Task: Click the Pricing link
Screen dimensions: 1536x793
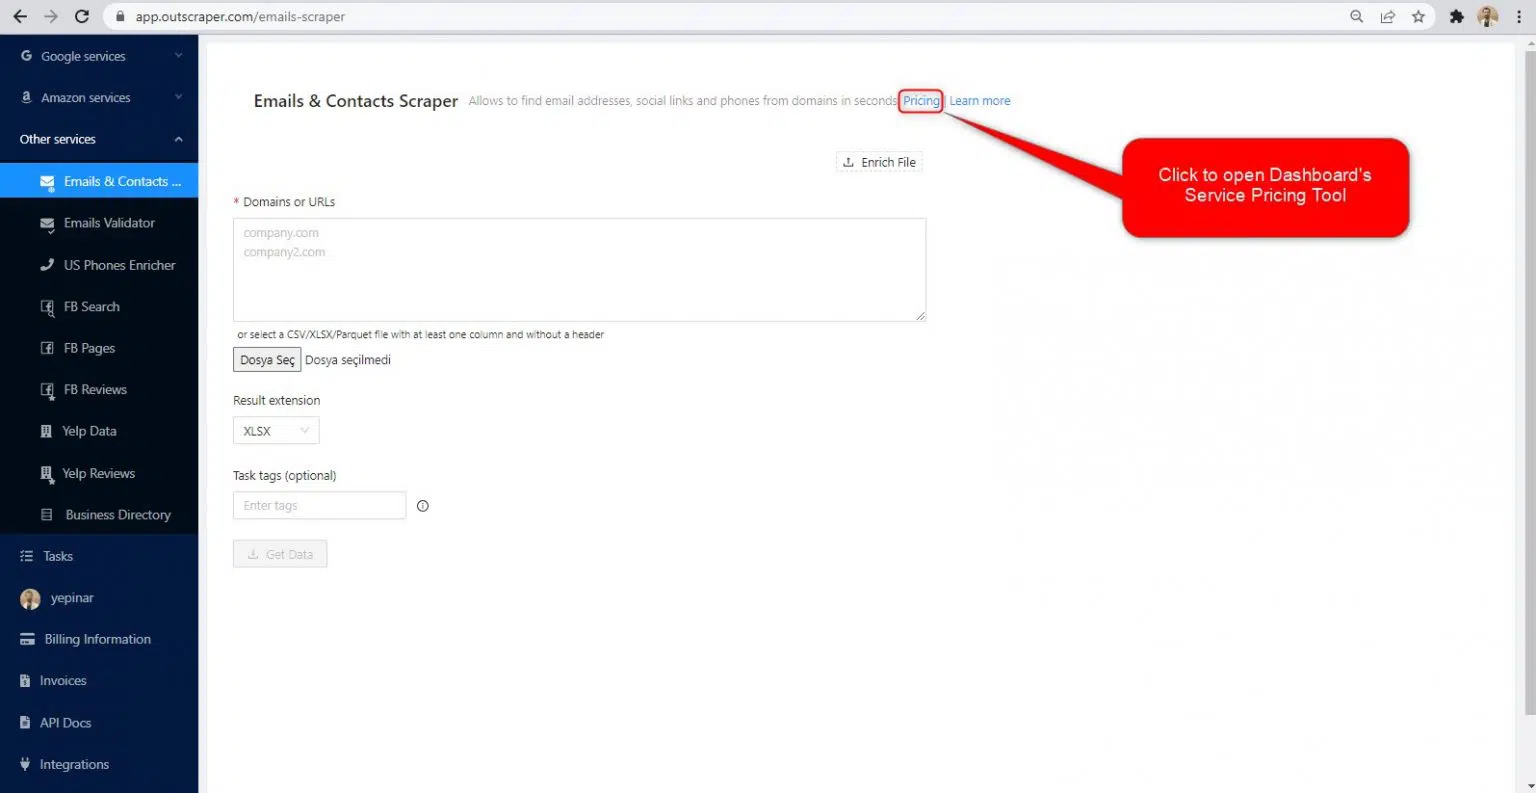Action: click(x=920, y=101)
